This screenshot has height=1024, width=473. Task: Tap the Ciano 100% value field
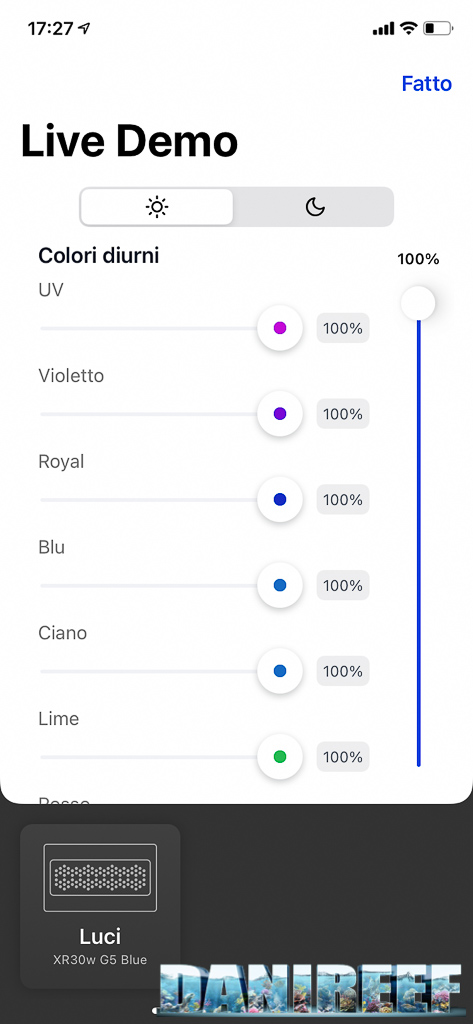point(343,671)
